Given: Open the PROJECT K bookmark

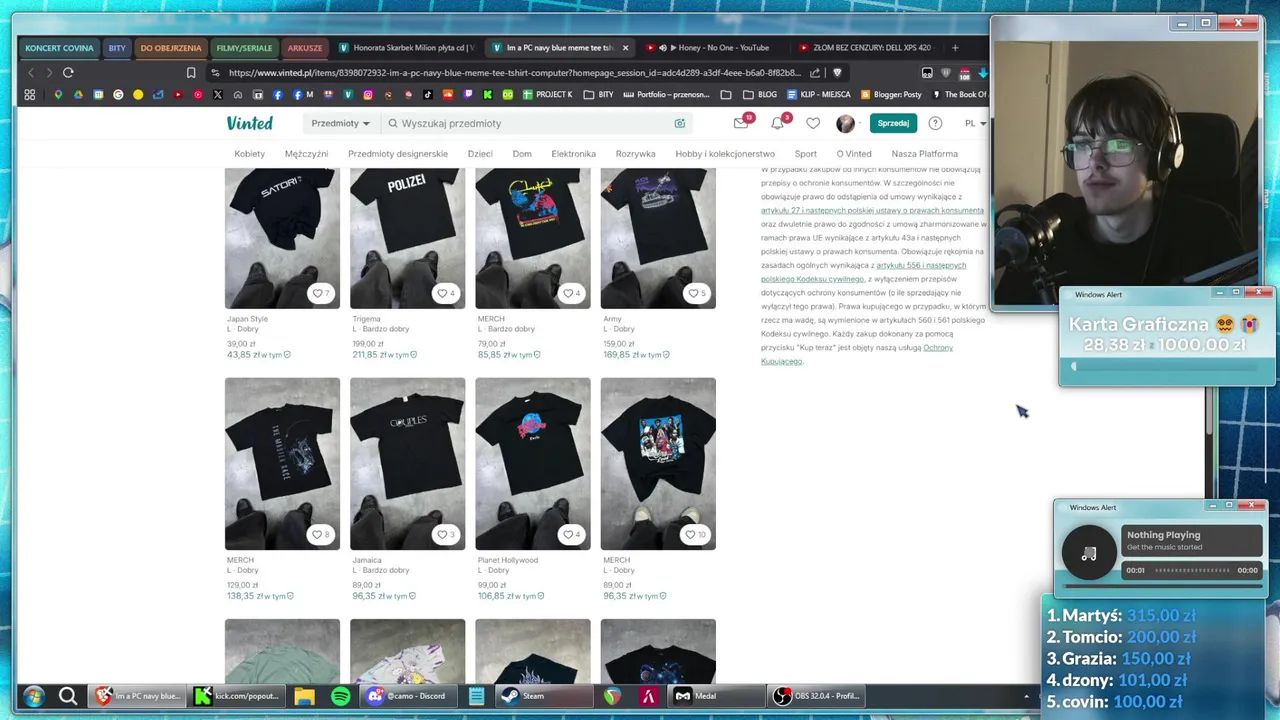Looking at the screenshot, I should pos(548,95).
